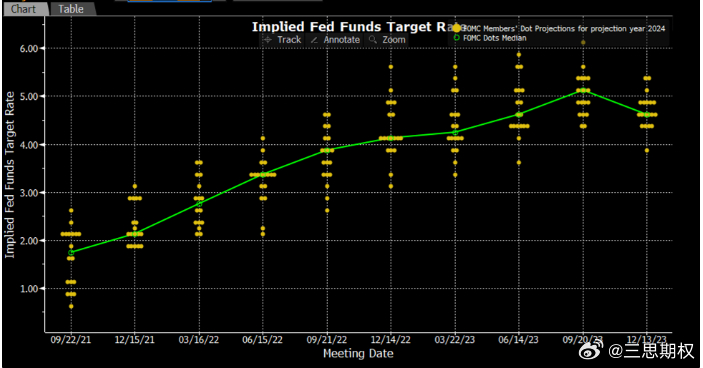Image resolution: width=703 pixels, height=368 pixels.
Task: Click the median marker at 06/14/23
Action: click(x=519, y=114)
